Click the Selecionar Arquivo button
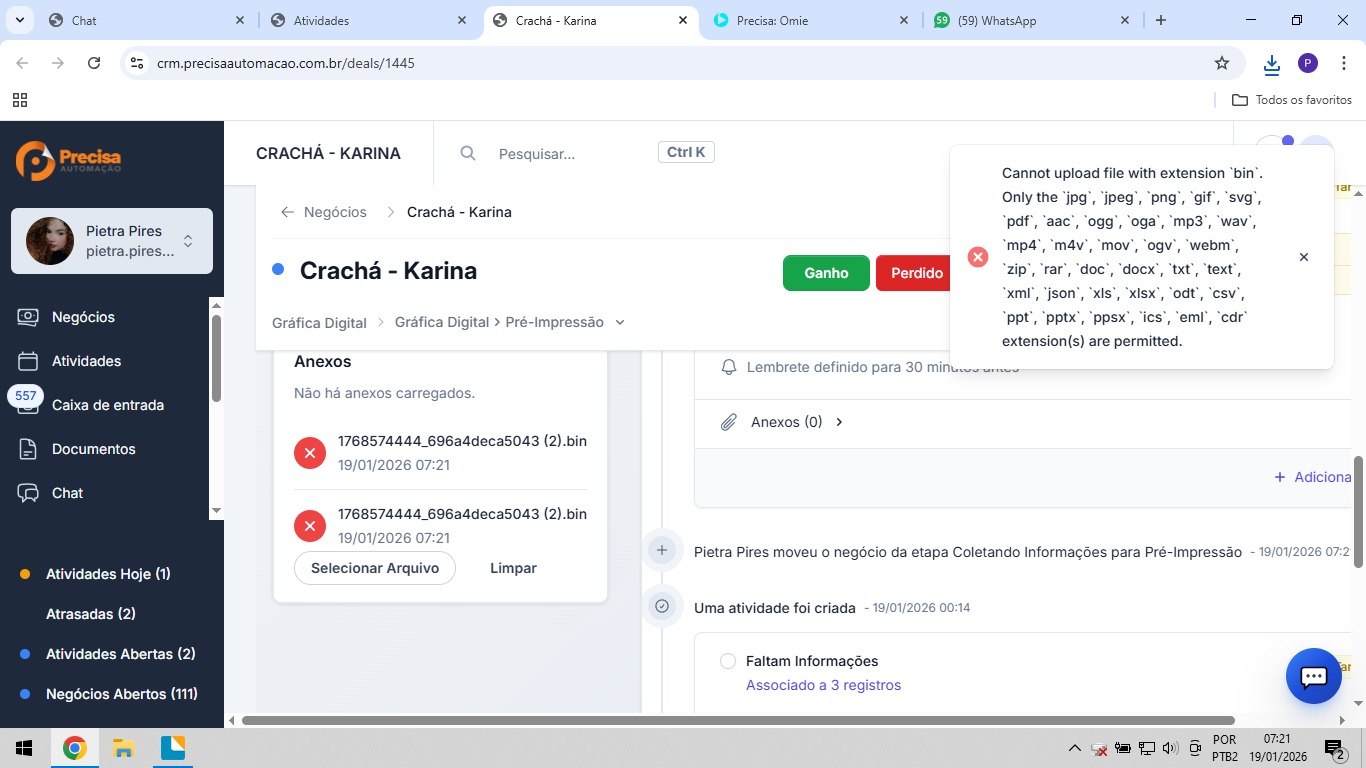Screen dimensions: 1366x768 coord(375,568)
